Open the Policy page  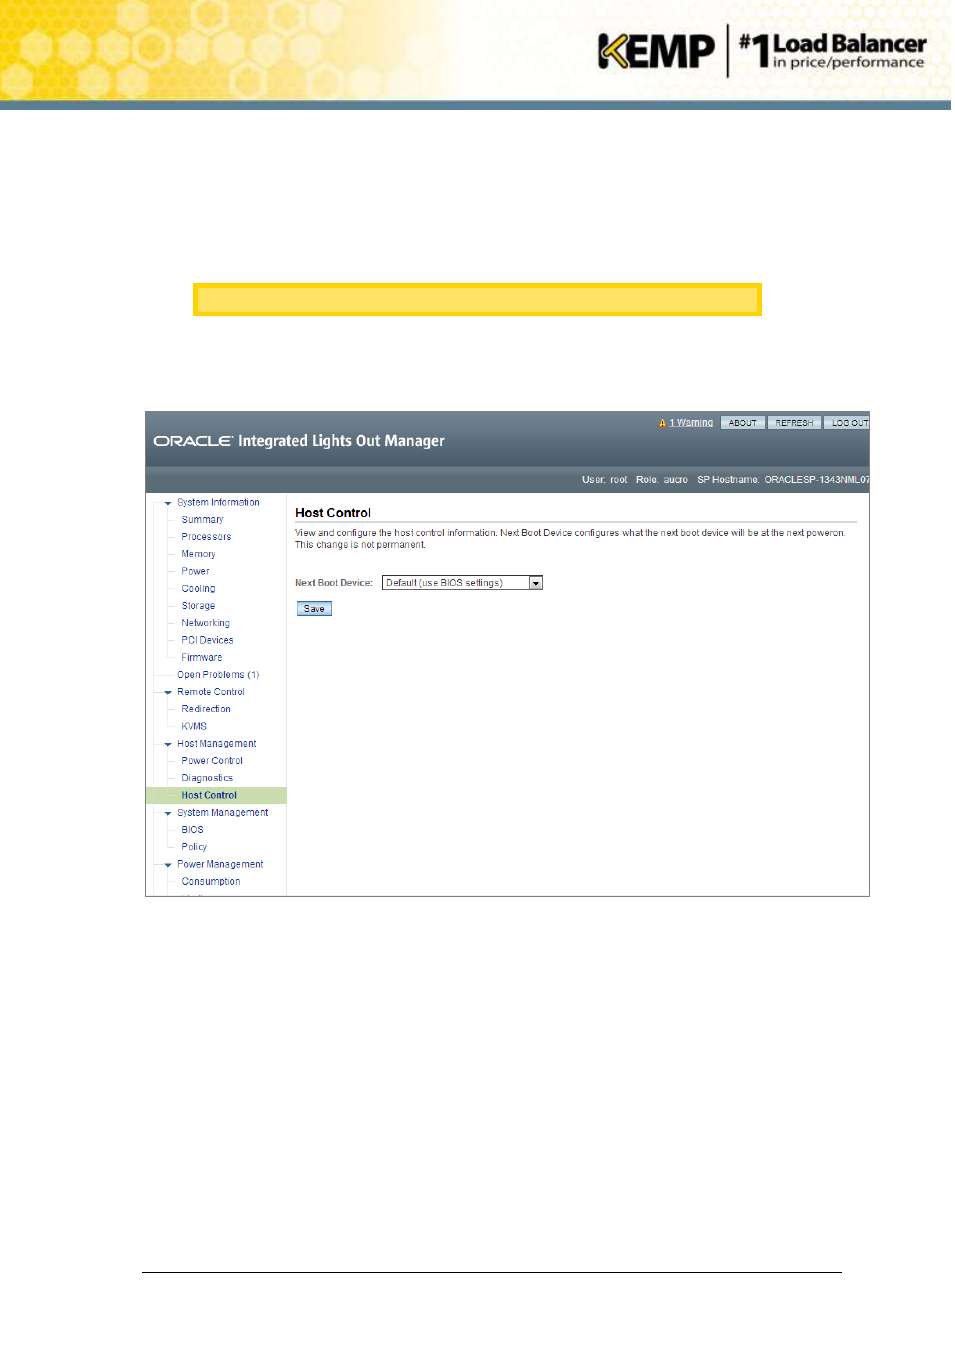[x=194, y=847]
